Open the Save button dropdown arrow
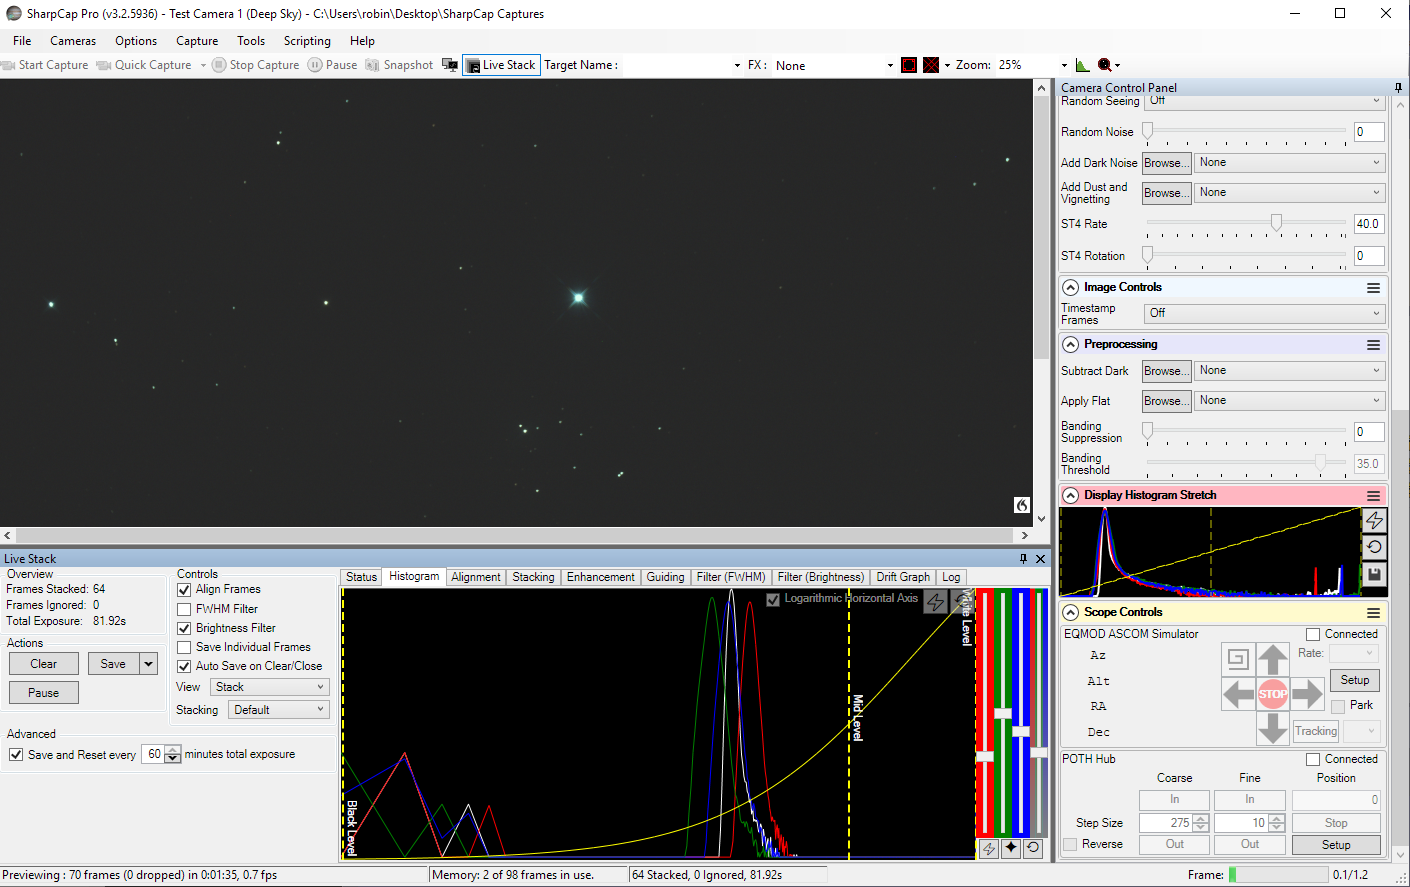Viewport: 1410px width, 887px height. (x=149, y=664)
